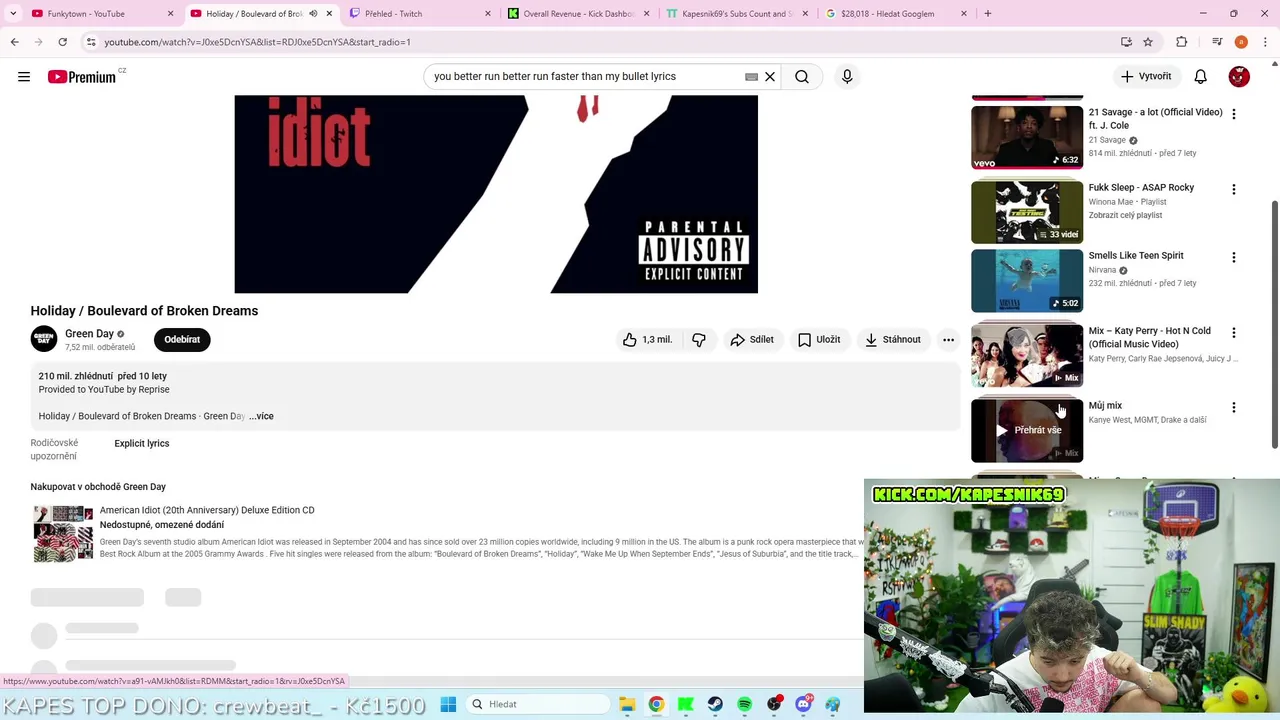Start voice search with the microphone
This screenshot has width=1280, height=720.
pyautogui.click(x=847, y=77)
